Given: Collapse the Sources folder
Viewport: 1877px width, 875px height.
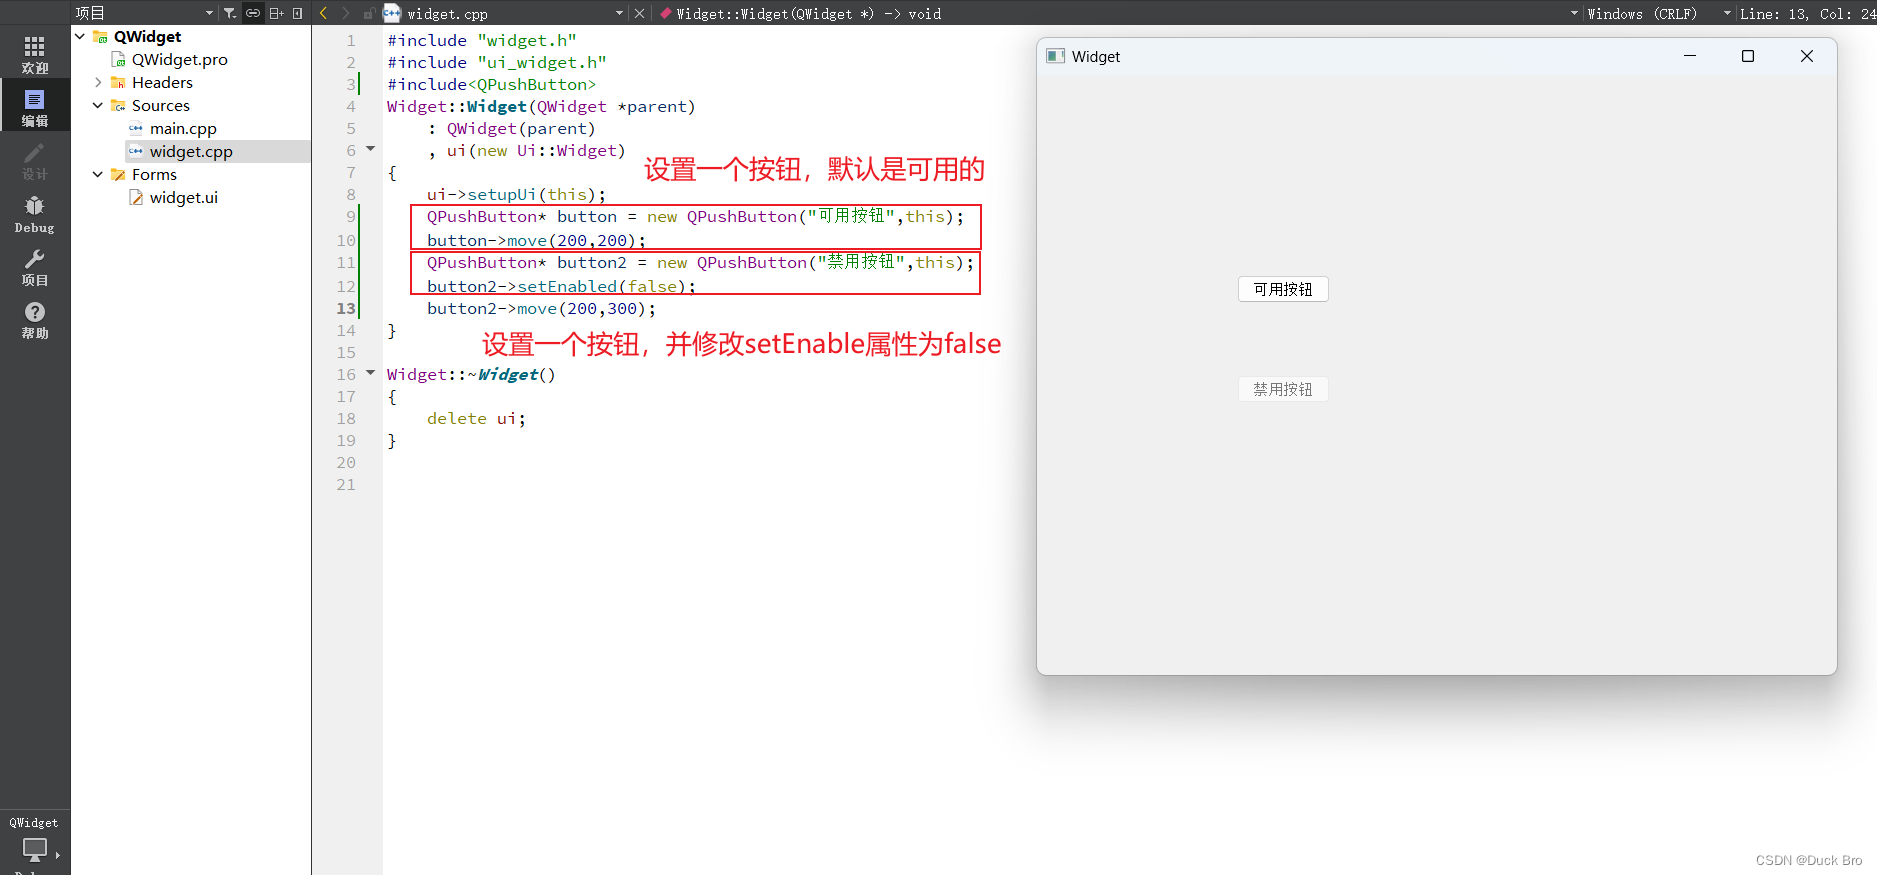Looking at the screenshot, I should (98, 105).
